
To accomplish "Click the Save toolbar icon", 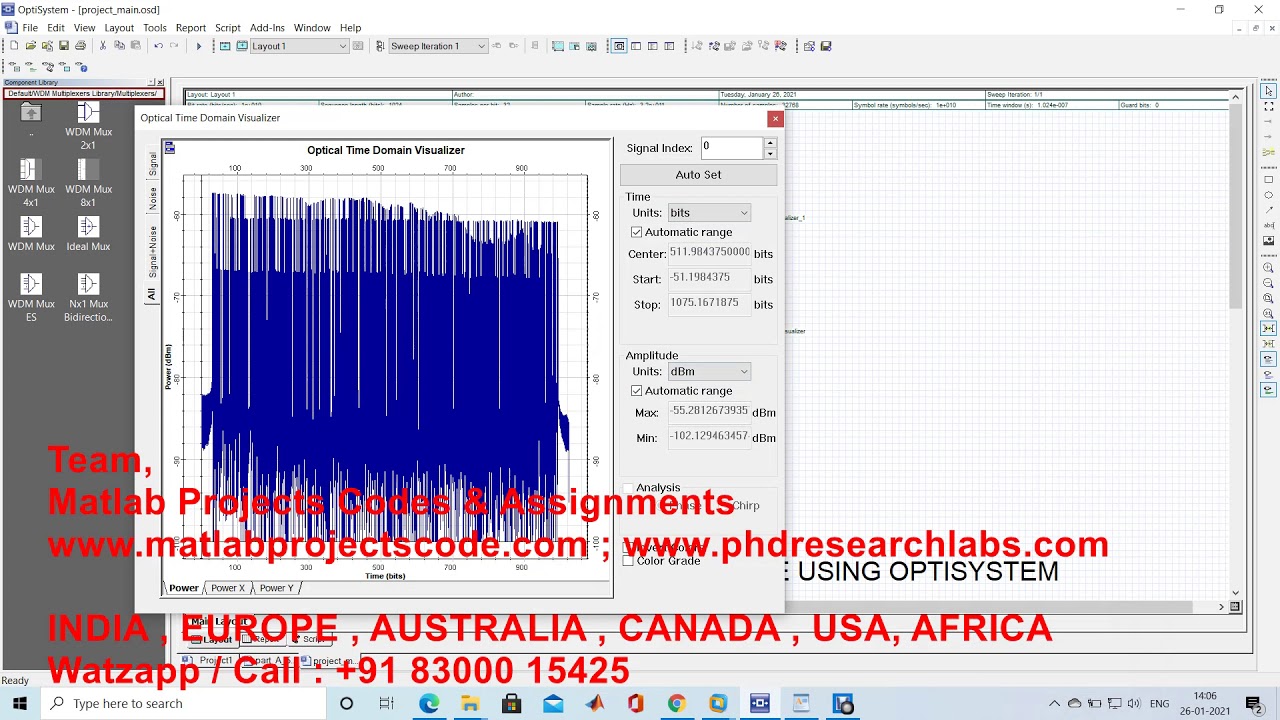I will pyautogui.click(x=64, y=46).
